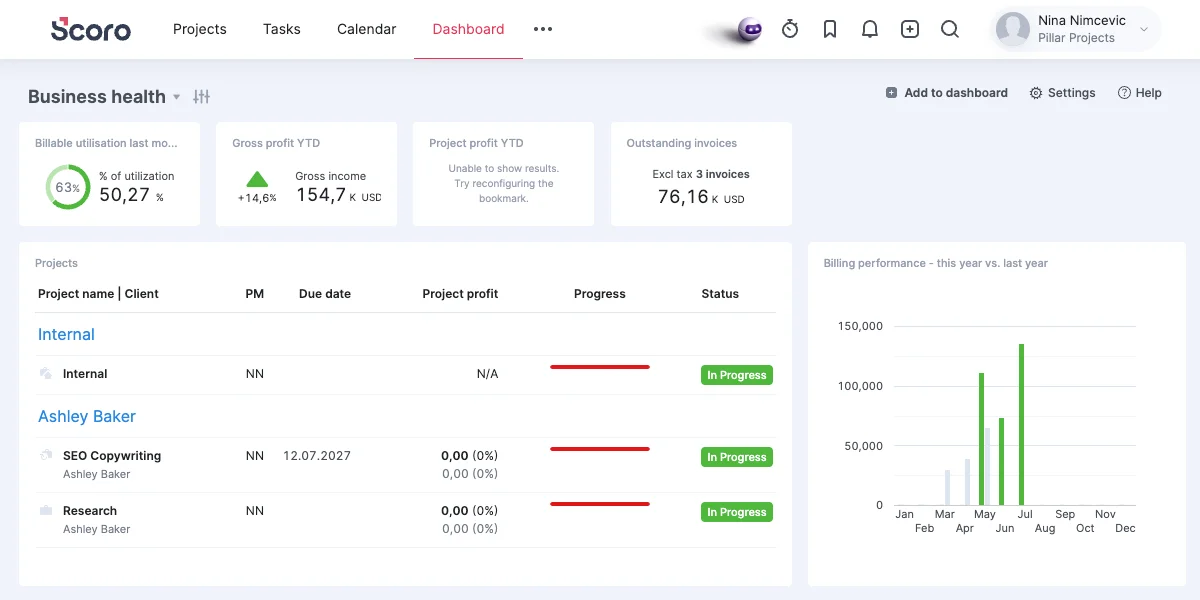Go to the Calendar tab
The height and width of the screenshot is (600, 1200).
366,29
